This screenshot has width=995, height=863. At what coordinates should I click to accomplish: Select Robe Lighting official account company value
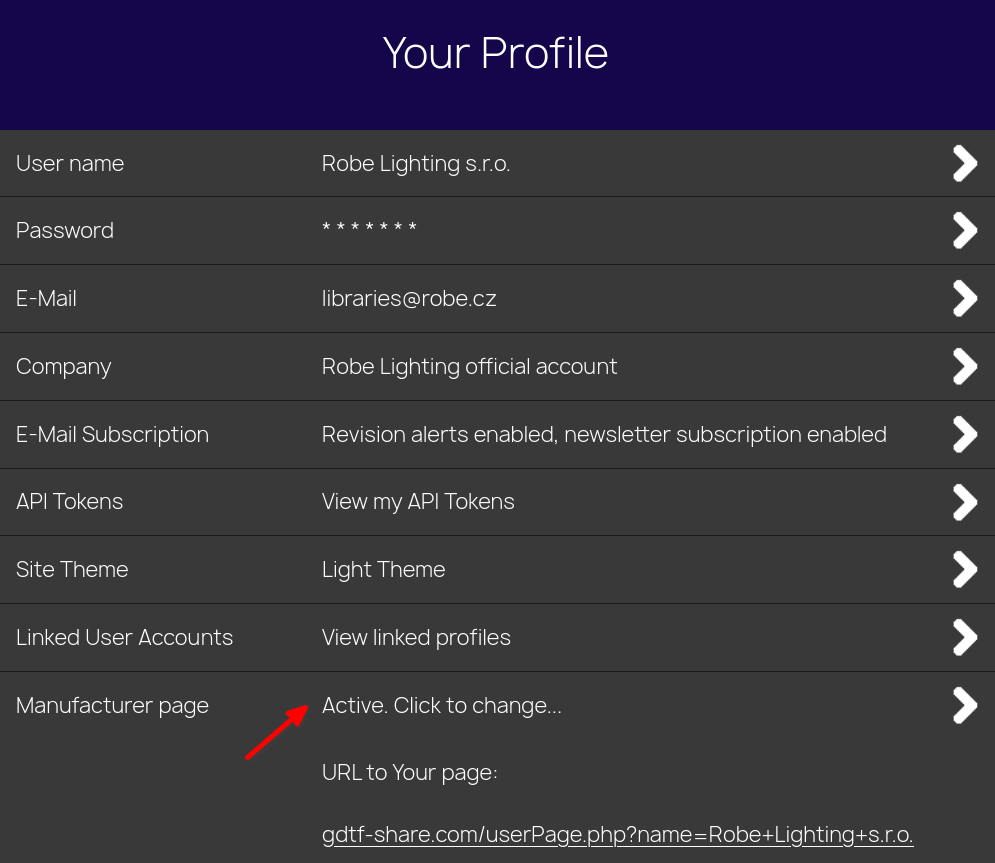click(x=469, y=366)
